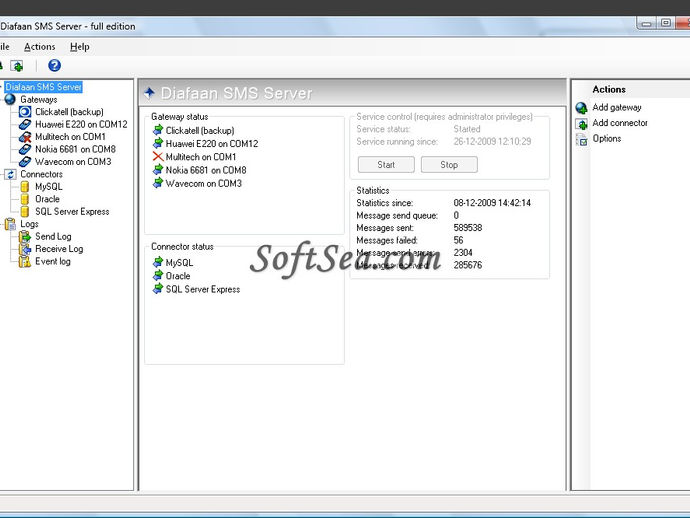The height and width of the screenshot is (518, 690).
Task: Click Add connector action link
Action: [x=620, y=123]
